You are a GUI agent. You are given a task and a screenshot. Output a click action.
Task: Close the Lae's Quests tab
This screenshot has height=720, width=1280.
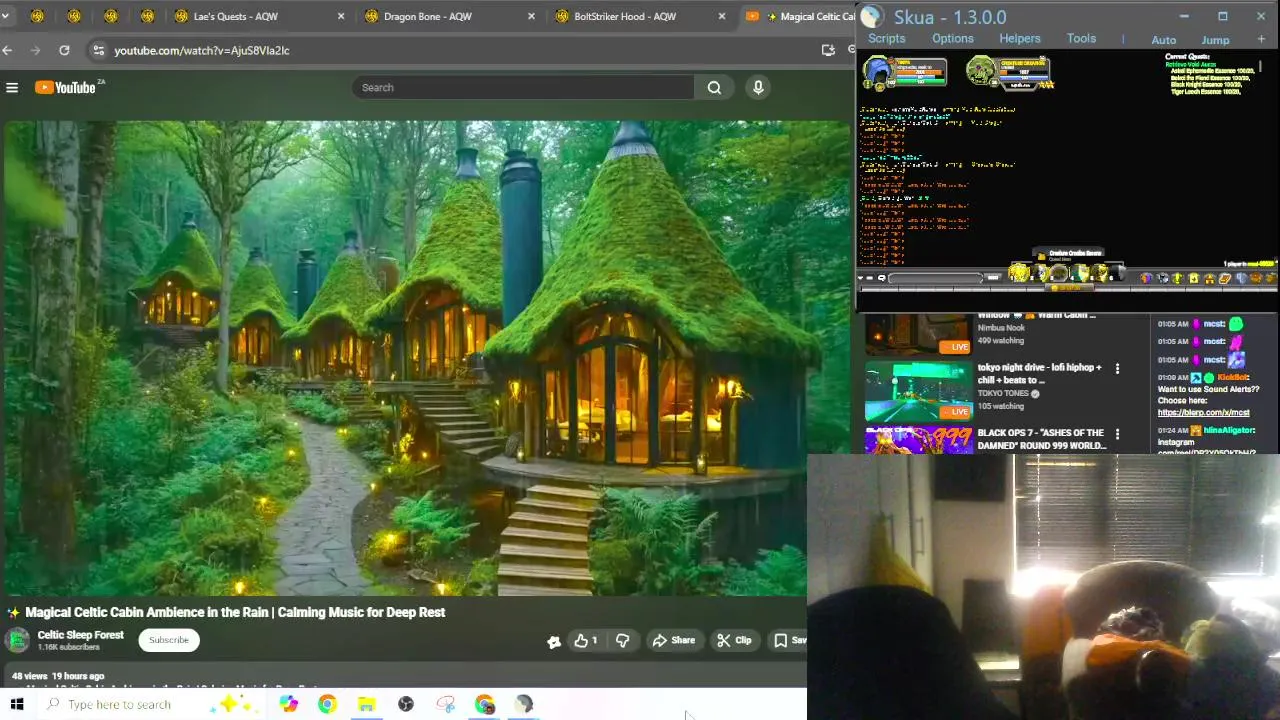(341, 16)
